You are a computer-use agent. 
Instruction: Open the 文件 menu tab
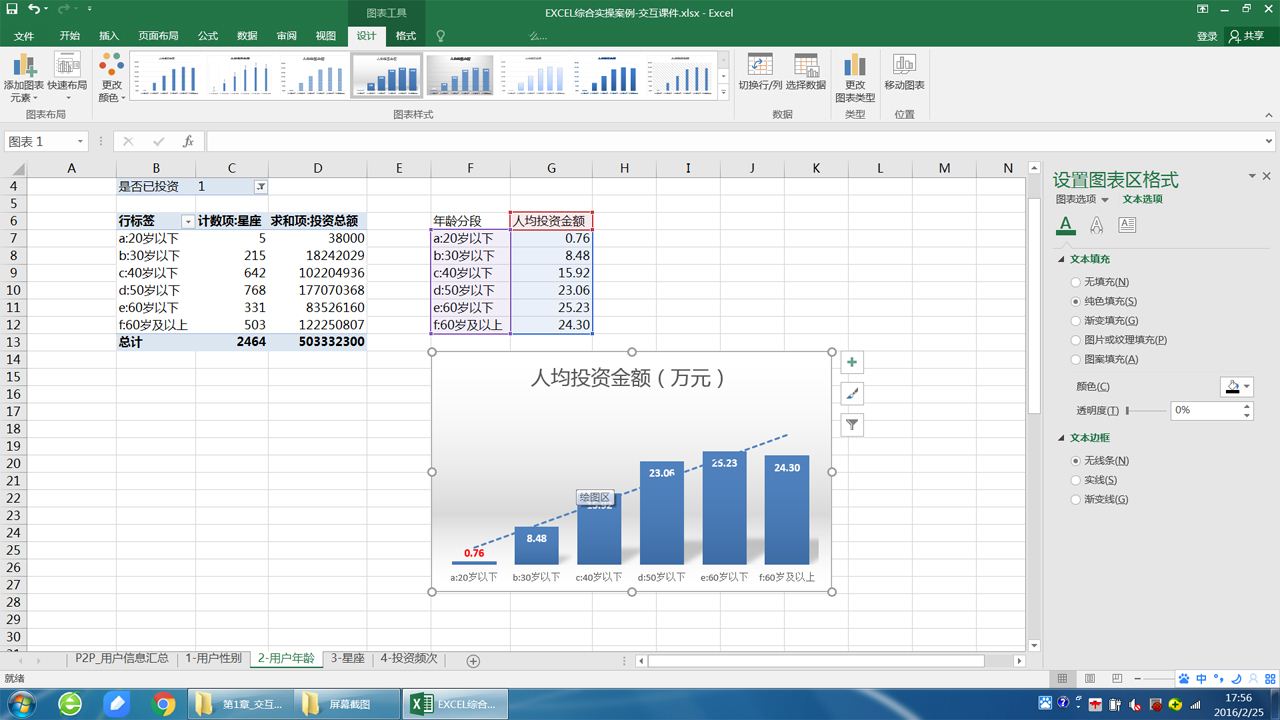coord(24,36)
